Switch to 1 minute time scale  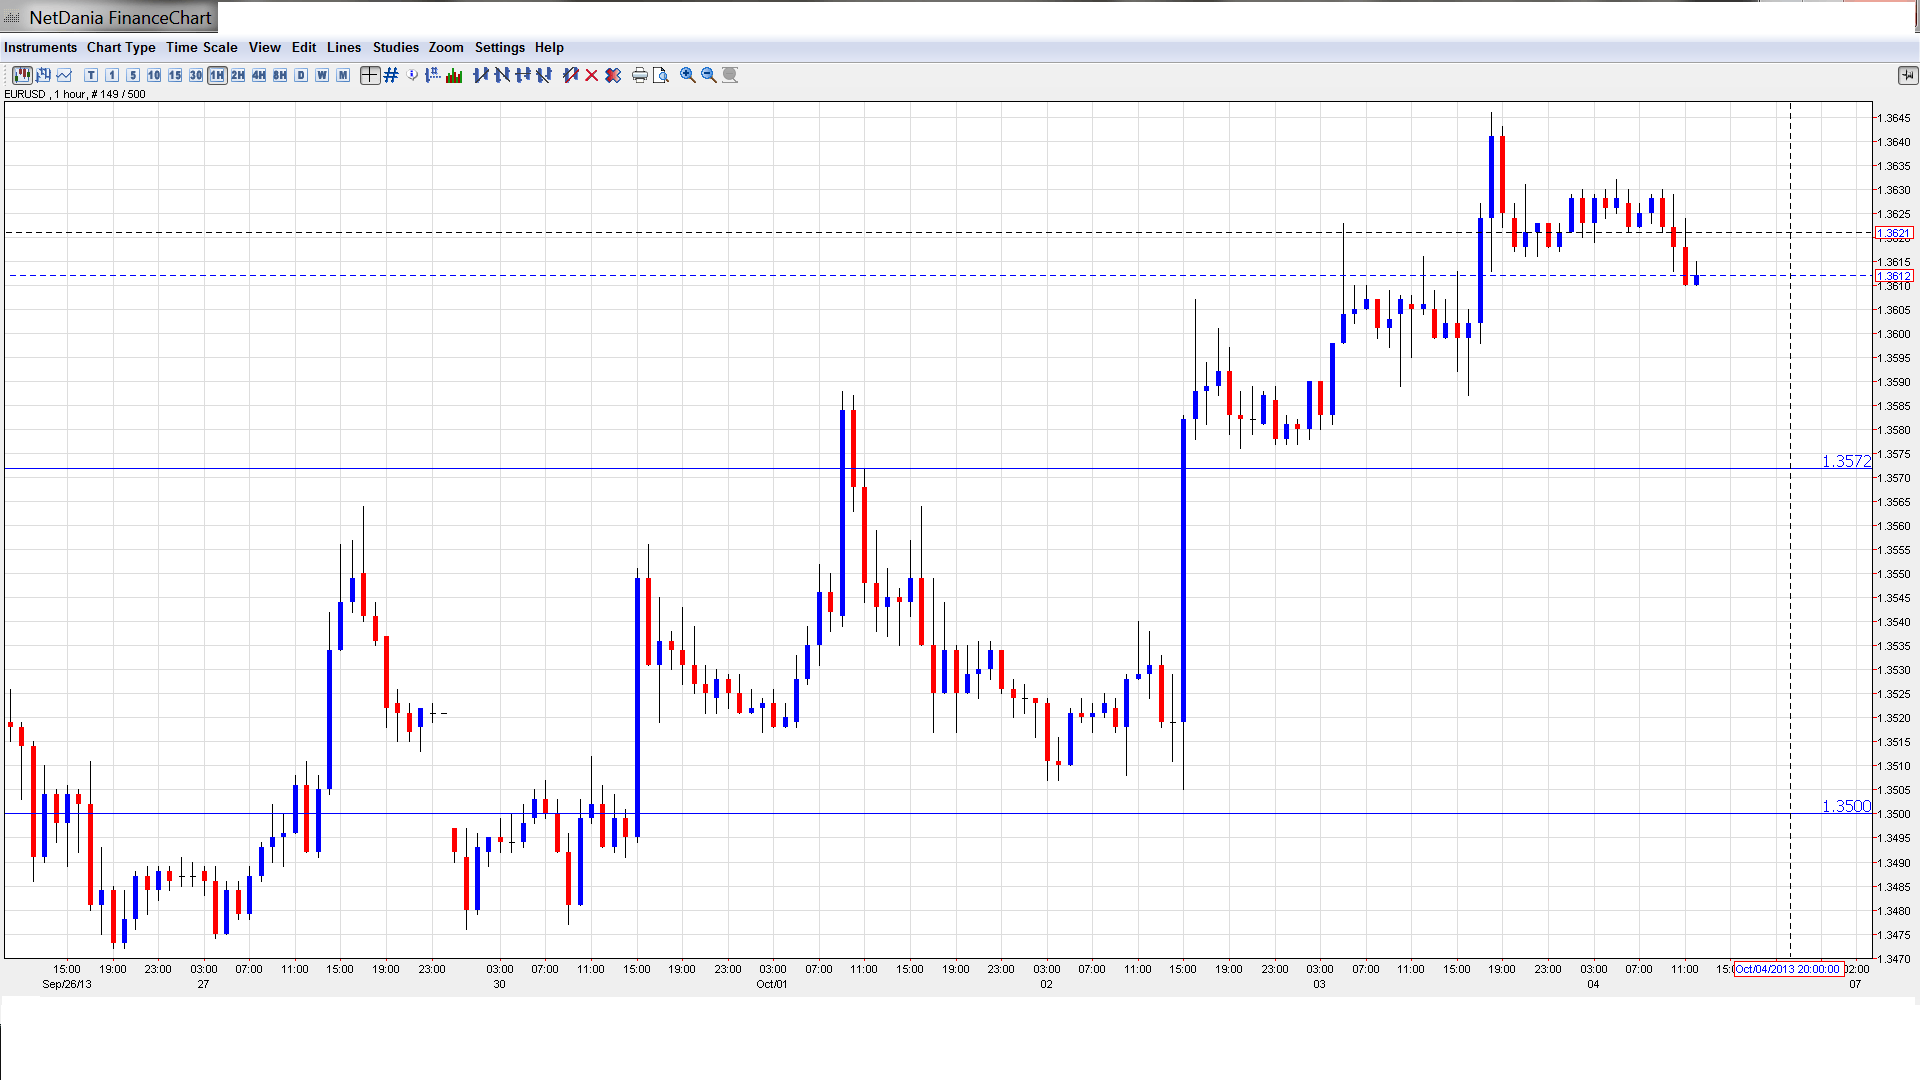[112, 75]
